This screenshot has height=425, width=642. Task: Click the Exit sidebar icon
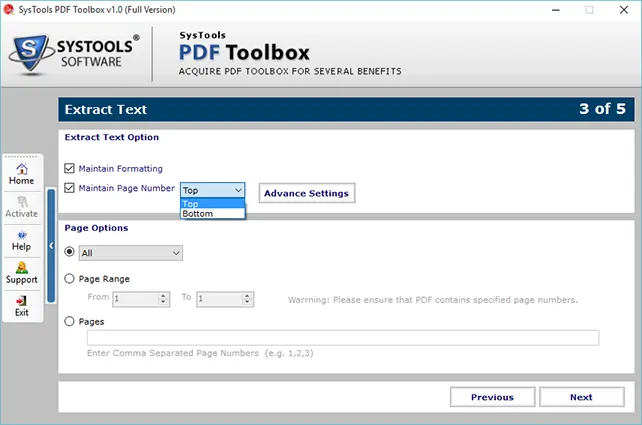tap(22, 306)
